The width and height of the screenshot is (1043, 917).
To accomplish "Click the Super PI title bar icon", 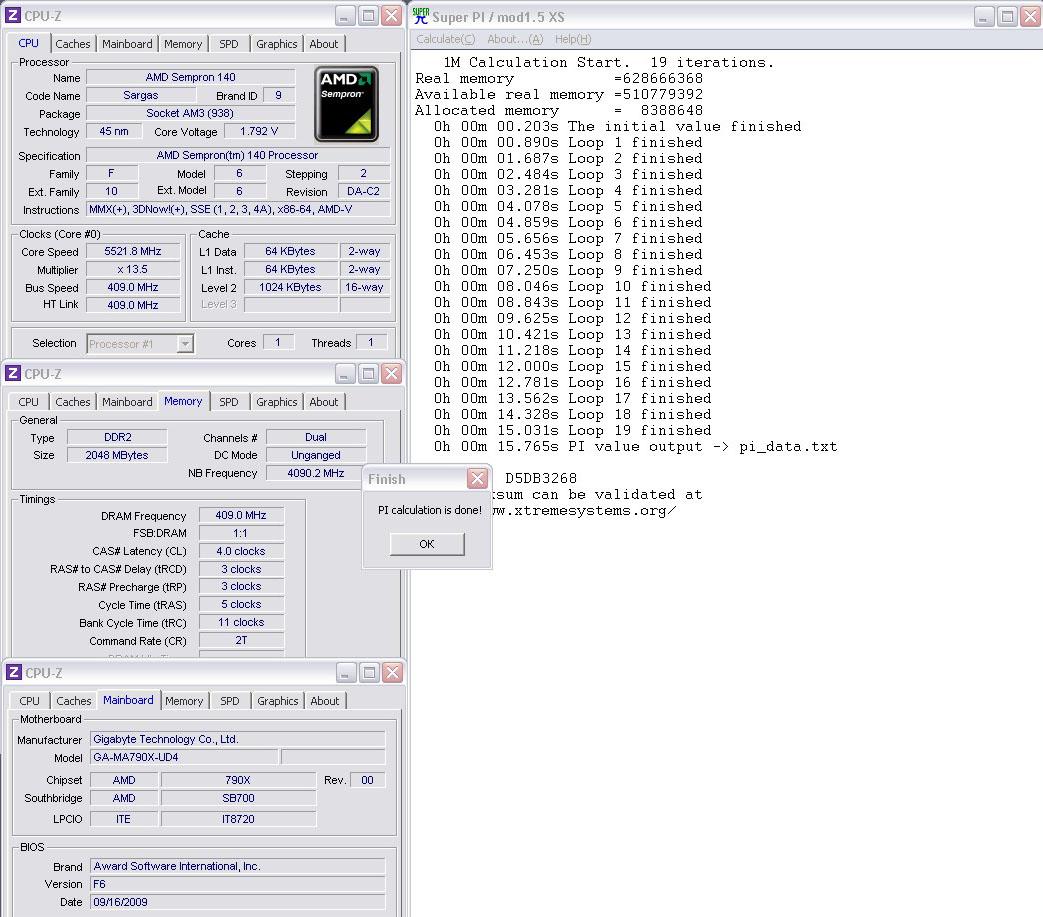I will click(x=420, y=16).
